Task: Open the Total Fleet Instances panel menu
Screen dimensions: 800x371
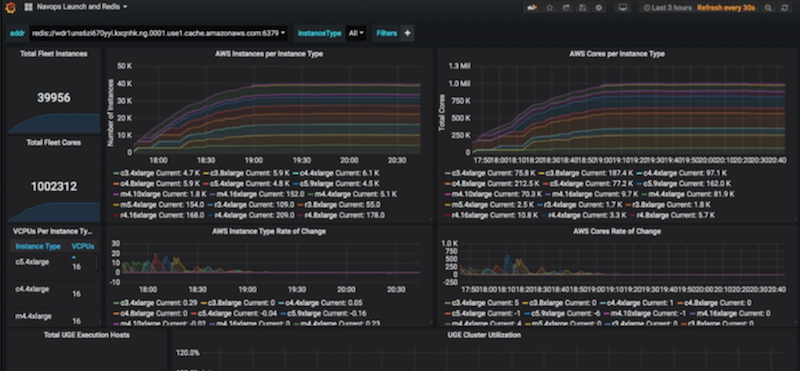Action: [54, 54]
